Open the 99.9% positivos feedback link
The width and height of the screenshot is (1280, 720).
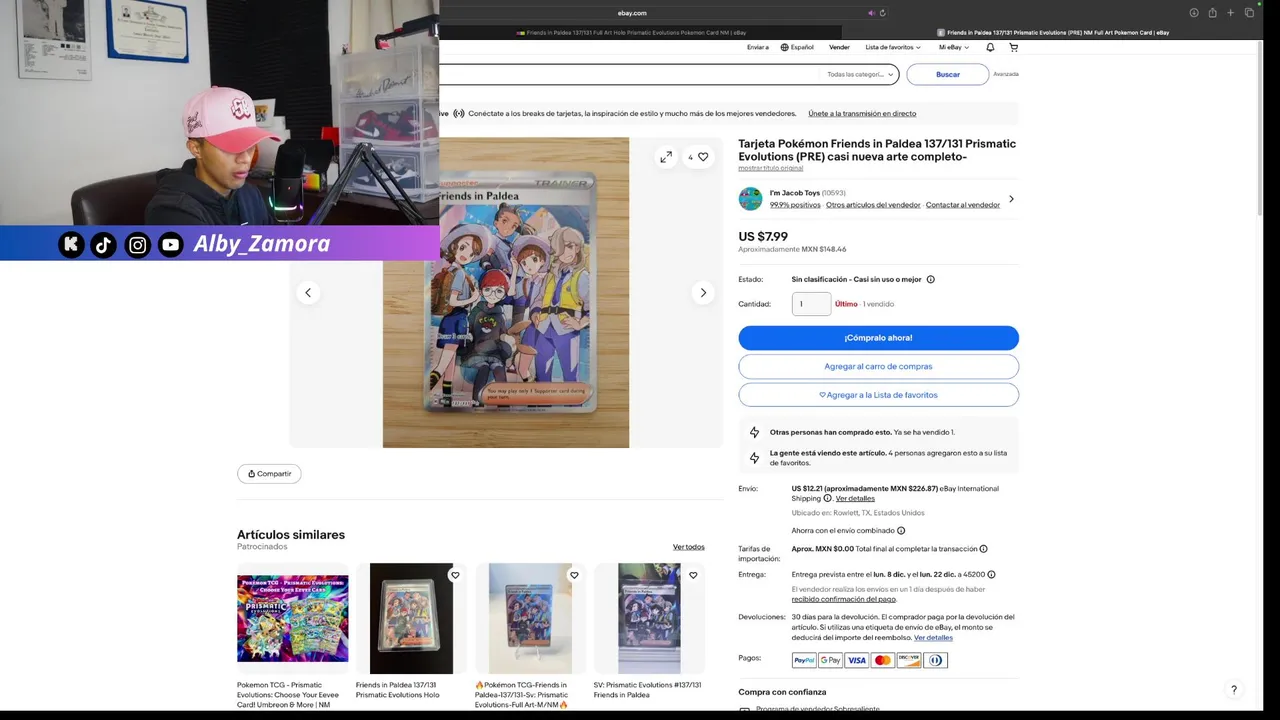click(795, 205)
